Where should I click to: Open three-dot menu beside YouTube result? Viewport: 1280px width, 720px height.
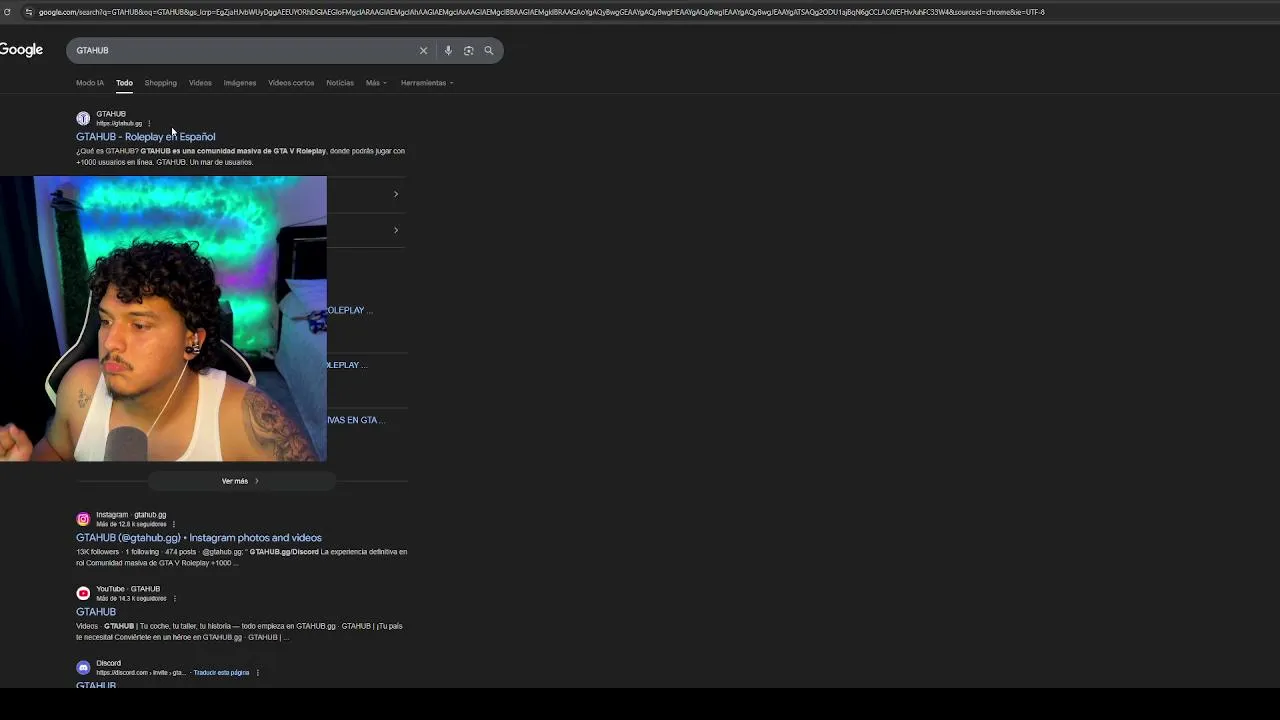[174, 598]
